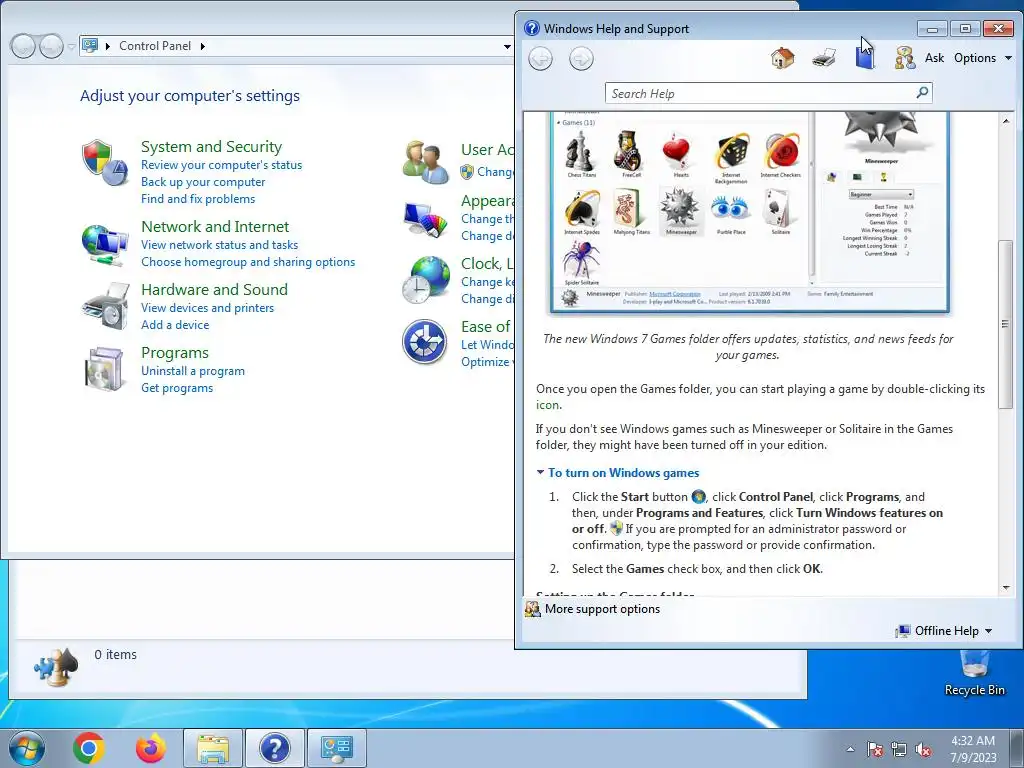Click the Ask people icon
Viewport: 1024px width, 768px height.
pyautogui.click(x=905, y=58)
